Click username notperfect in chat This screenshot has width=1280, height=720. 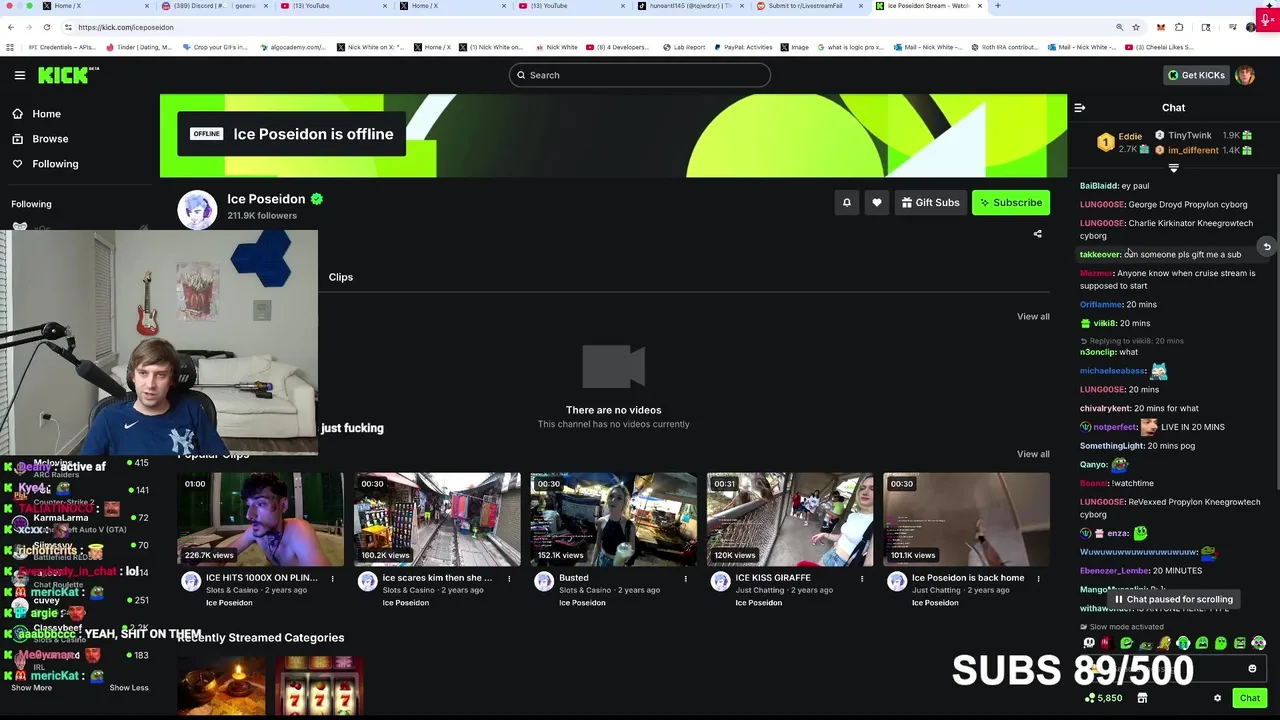1115,427
